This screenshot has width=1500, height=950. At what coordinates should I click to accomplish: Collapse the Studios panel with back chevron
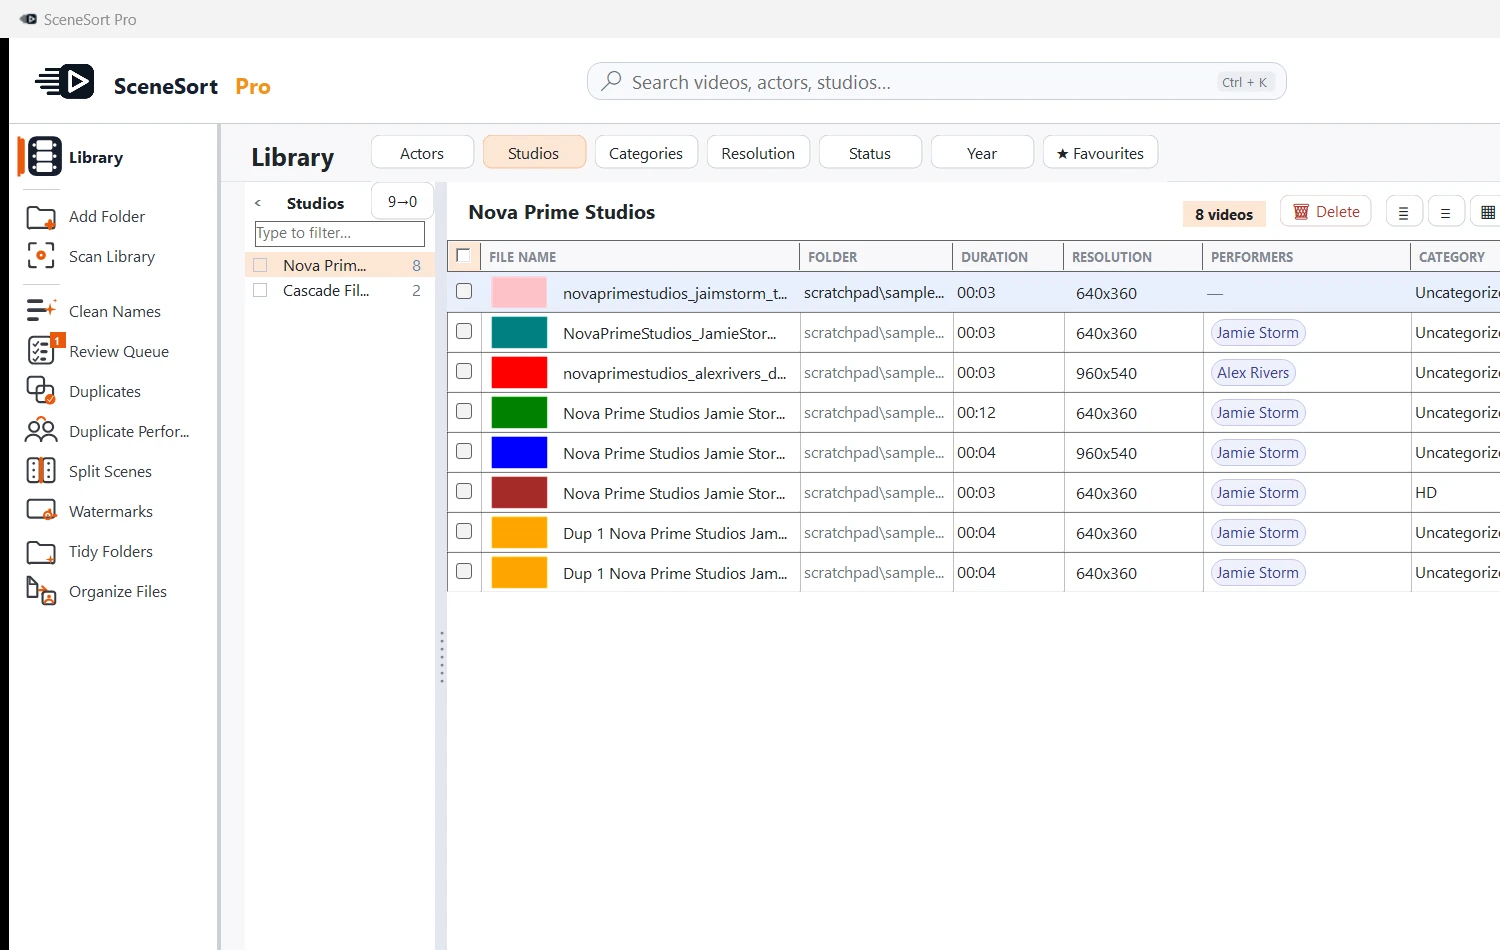258,203
